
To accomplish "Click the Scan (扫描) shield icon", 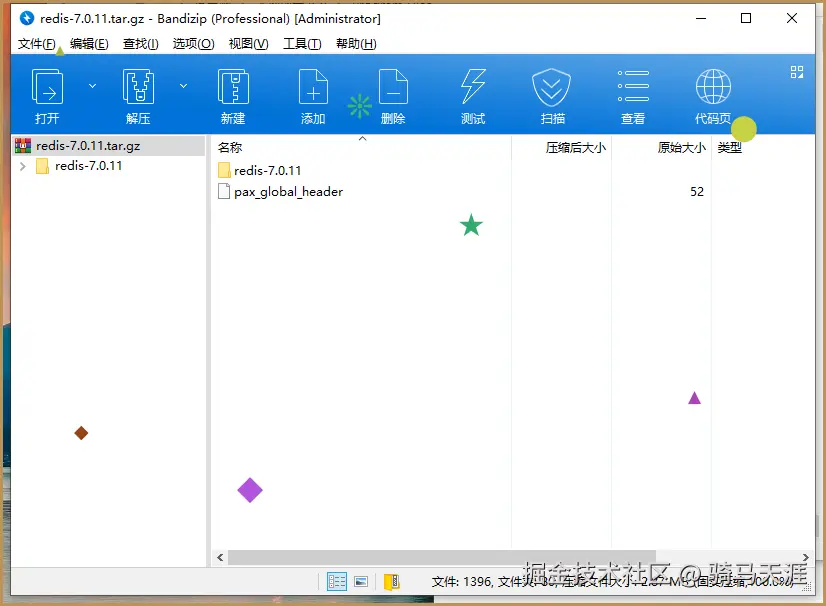I will (x=552, y=87).
